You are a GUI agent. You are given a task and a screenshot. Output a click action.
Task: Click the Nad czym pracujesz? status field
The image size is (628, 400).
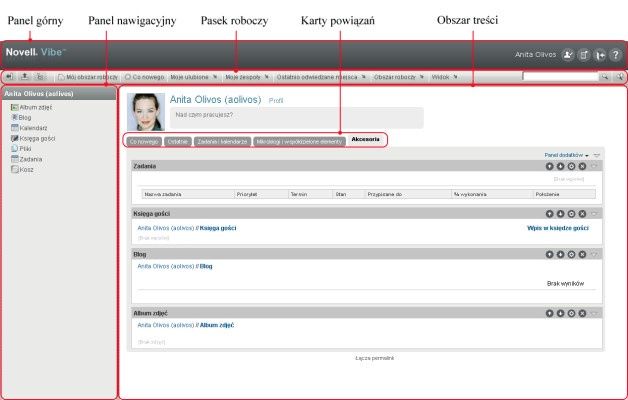(x=296, y=118)
